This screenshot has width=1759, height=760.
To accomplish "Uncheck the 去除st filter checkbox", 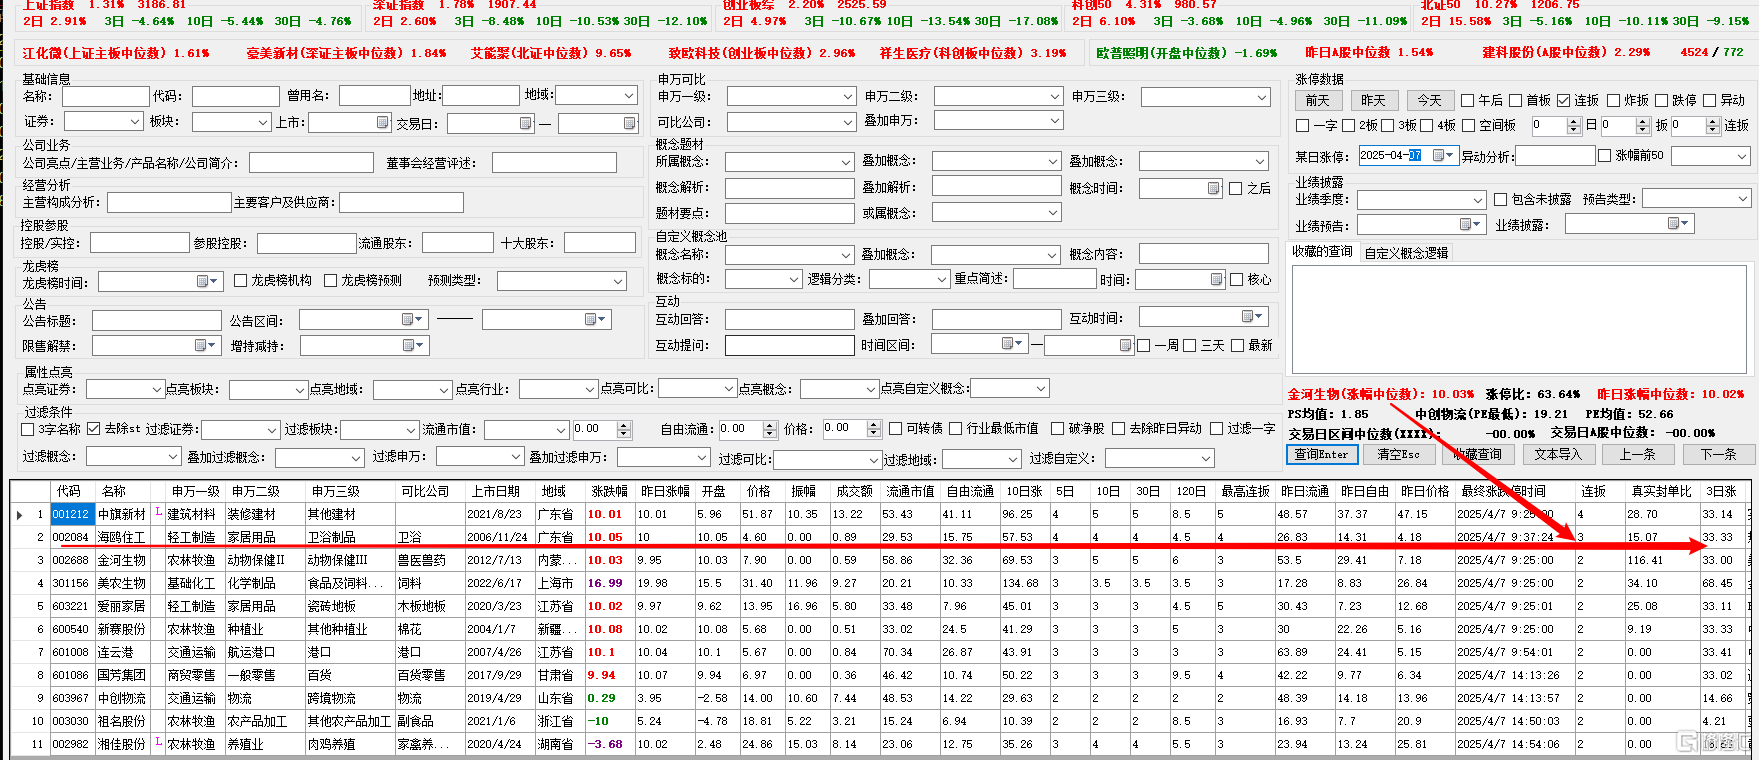I will (x=93, y=429).
